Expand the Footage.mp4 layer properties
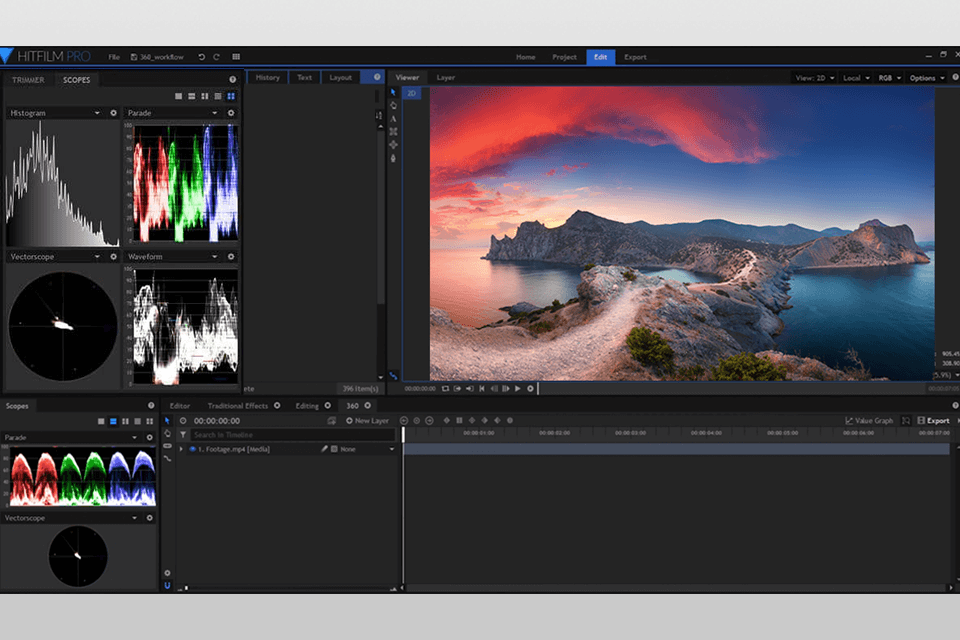 point(181,449)
